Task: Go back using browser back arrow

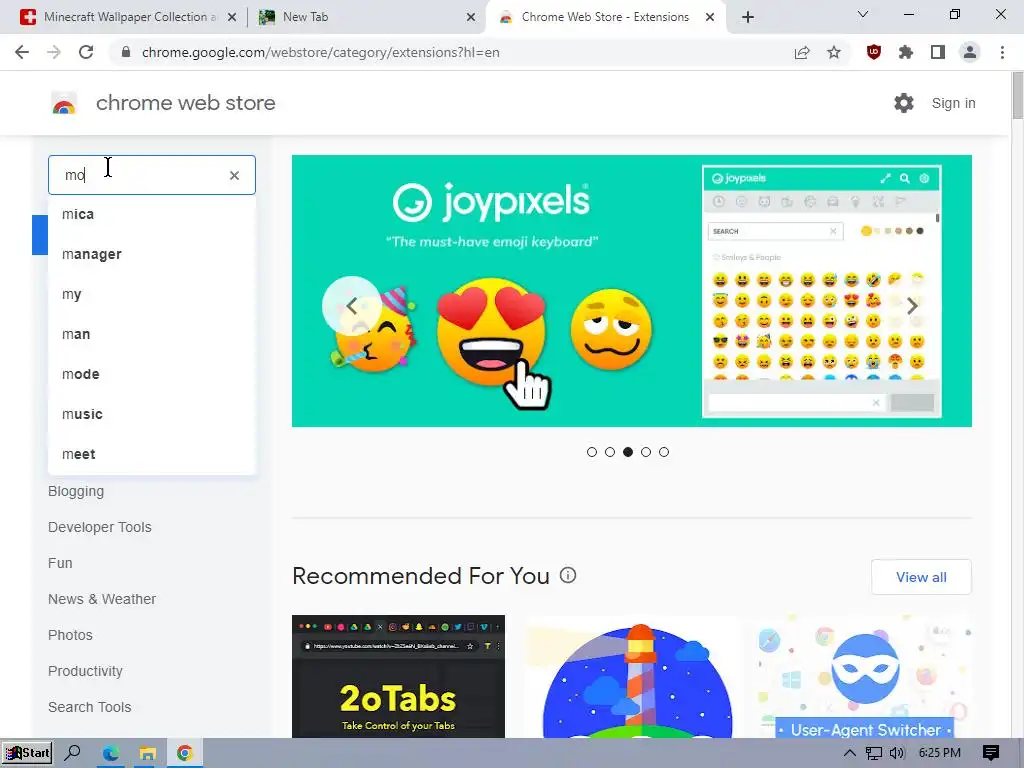Action: point(22,52)
